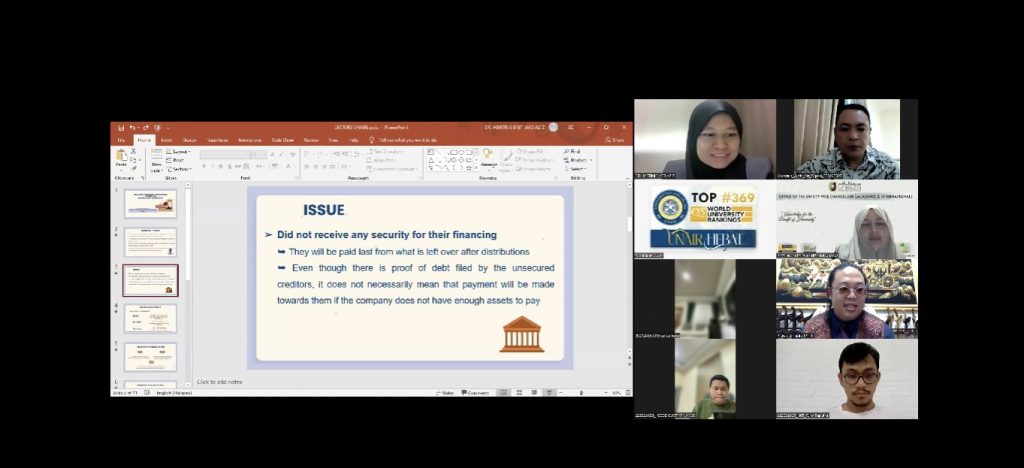1024x468 pixels.
Task: Switch to the Transitions tab
Action: point(217,140)
